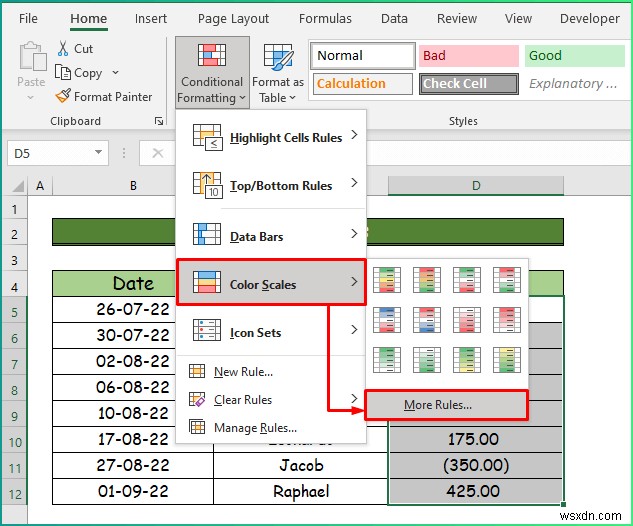
Task: Switch to the View tab
Action: (x=518, y=19)
